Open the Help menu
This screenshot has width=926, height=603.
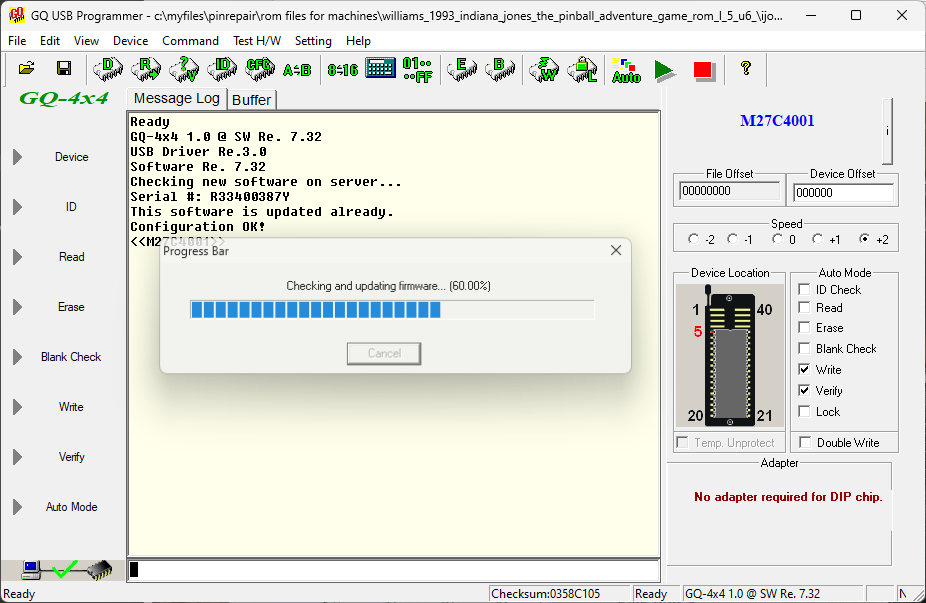pyautogui.click(x=358, y=41)
